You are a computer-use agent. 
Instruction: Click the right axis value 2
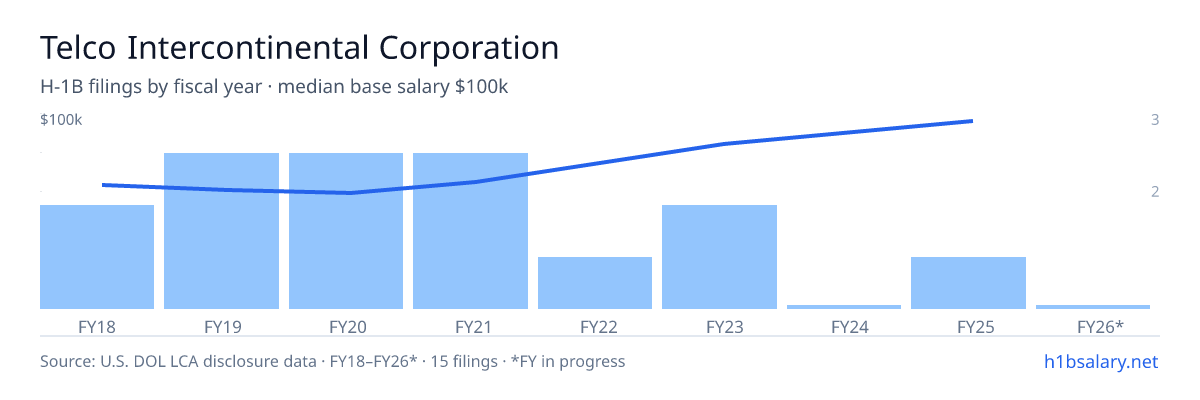tap(1155, 191)
